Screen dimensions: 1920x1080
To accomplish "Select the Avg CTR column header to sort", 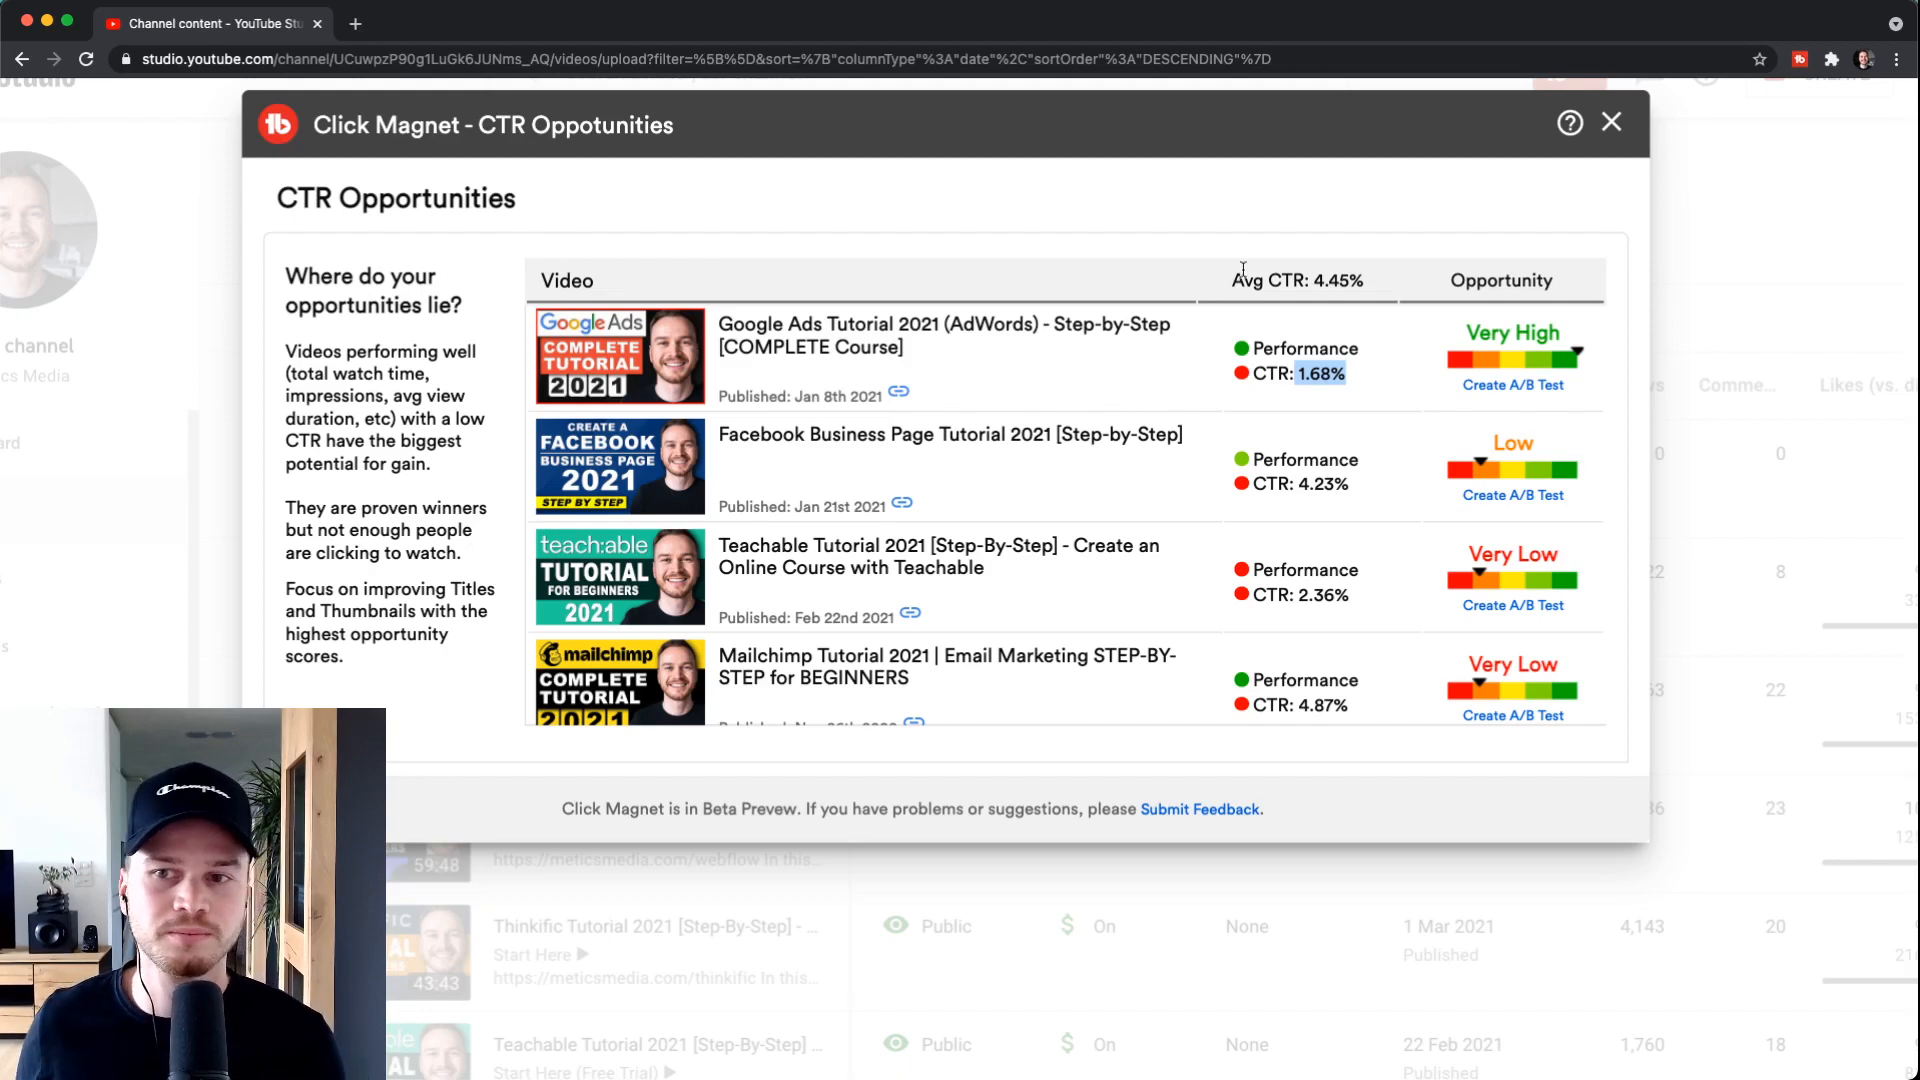I will 1296,280.
